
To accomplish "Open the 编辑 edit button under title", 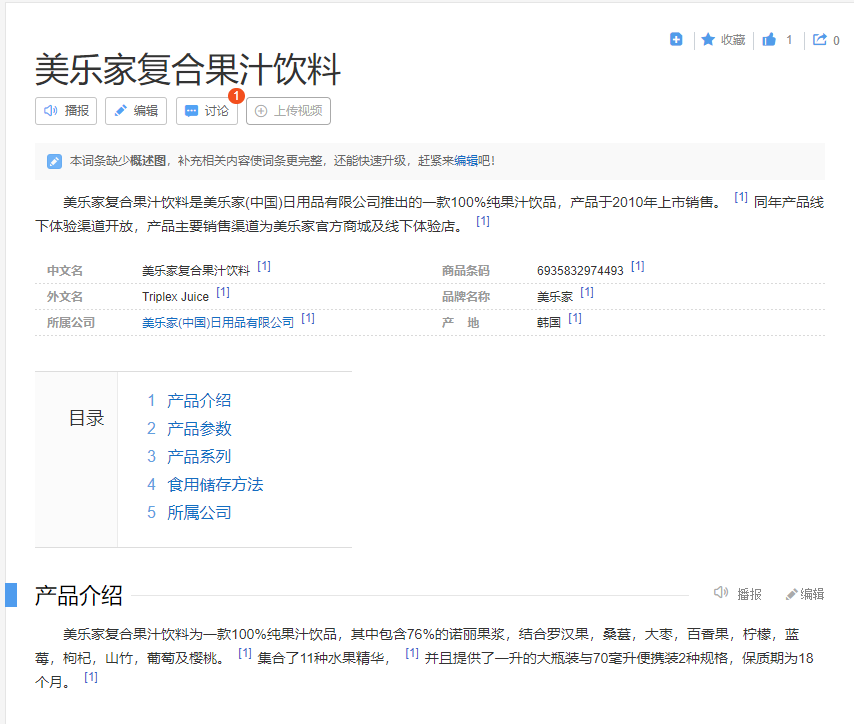I will 136,111.
